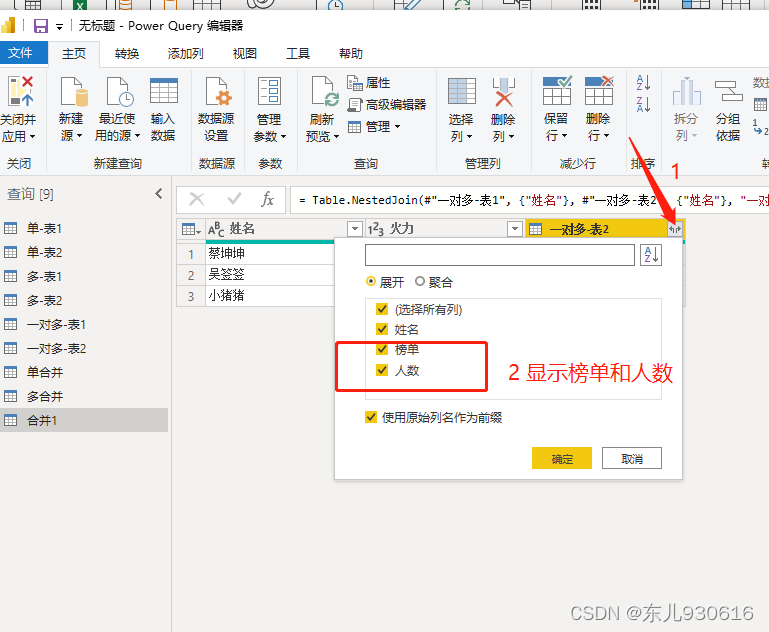Click Group By (分组依据) icon
The width and height of the screenshot is (769, 632).
tap(728, 91)
